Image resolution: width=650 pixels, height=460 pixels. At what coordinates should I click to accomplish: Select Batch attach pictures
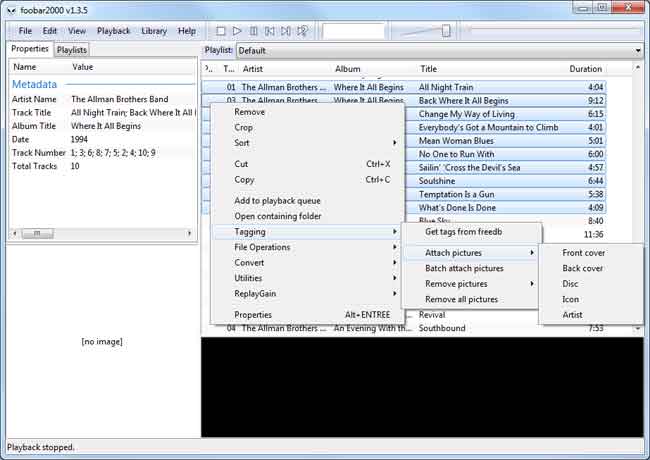[471, 269]
